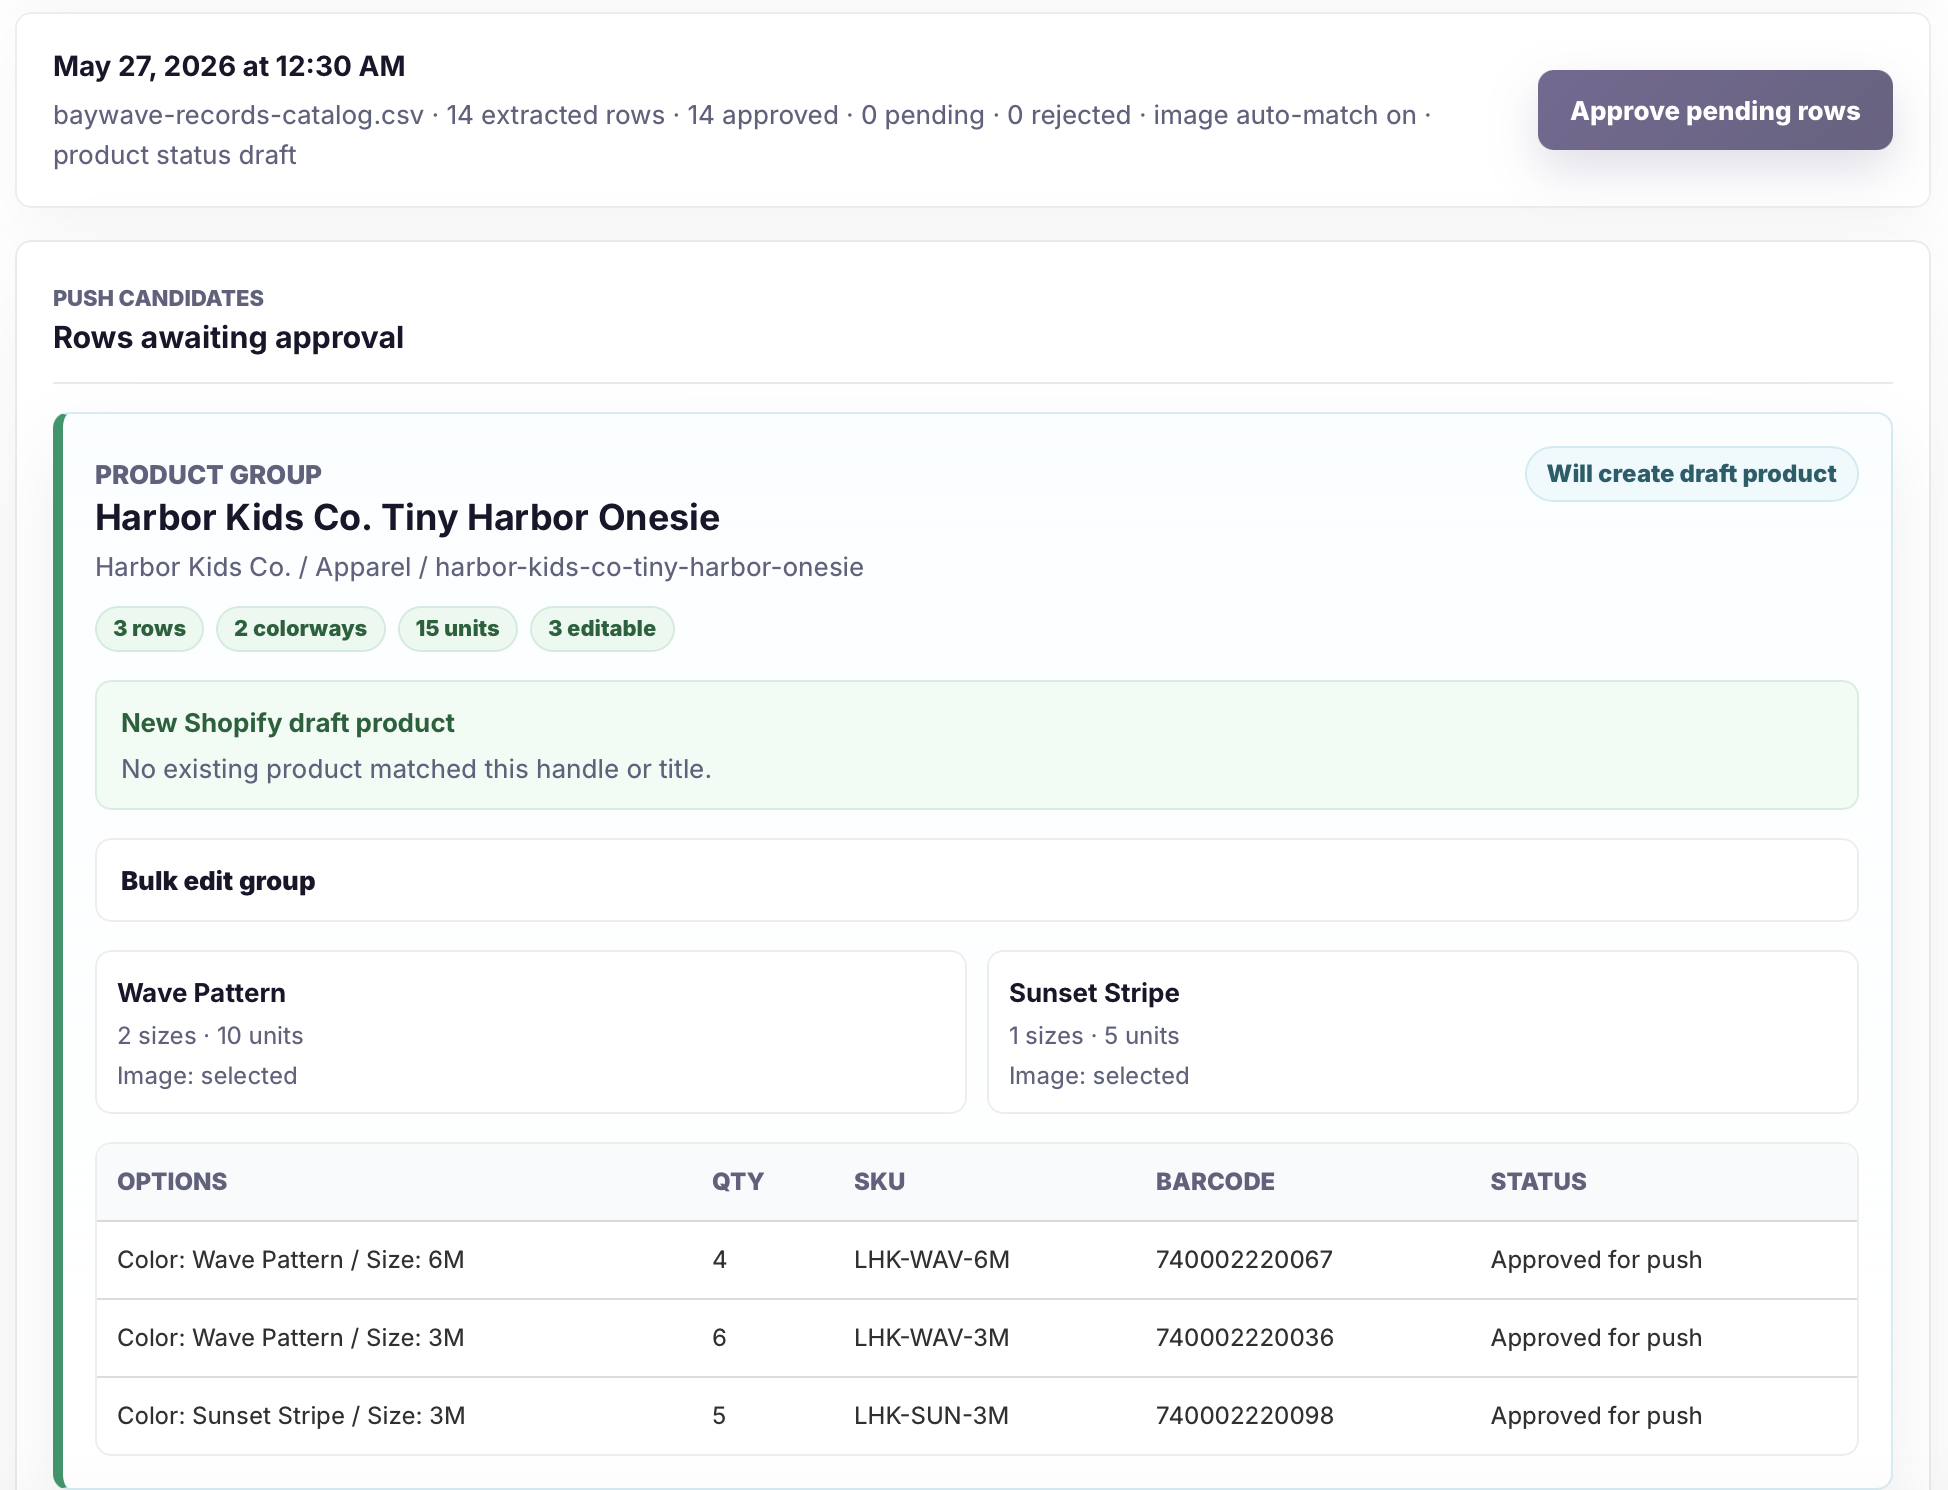The image size is (1948, 1490).
Task: Click the 2 colorways pill
Action: [300, 629]
